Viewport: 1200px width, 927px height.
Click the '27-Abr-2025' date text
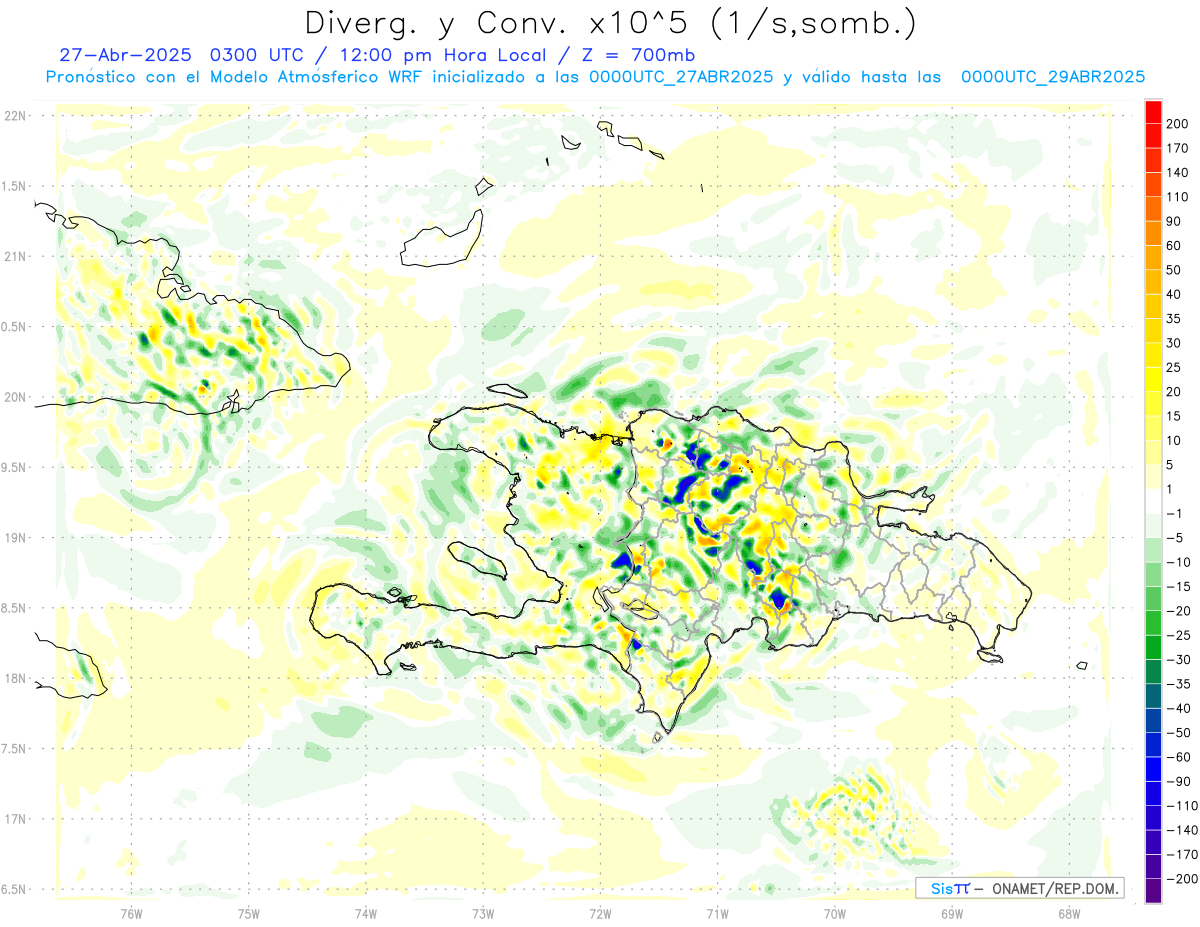coord(126,55)
